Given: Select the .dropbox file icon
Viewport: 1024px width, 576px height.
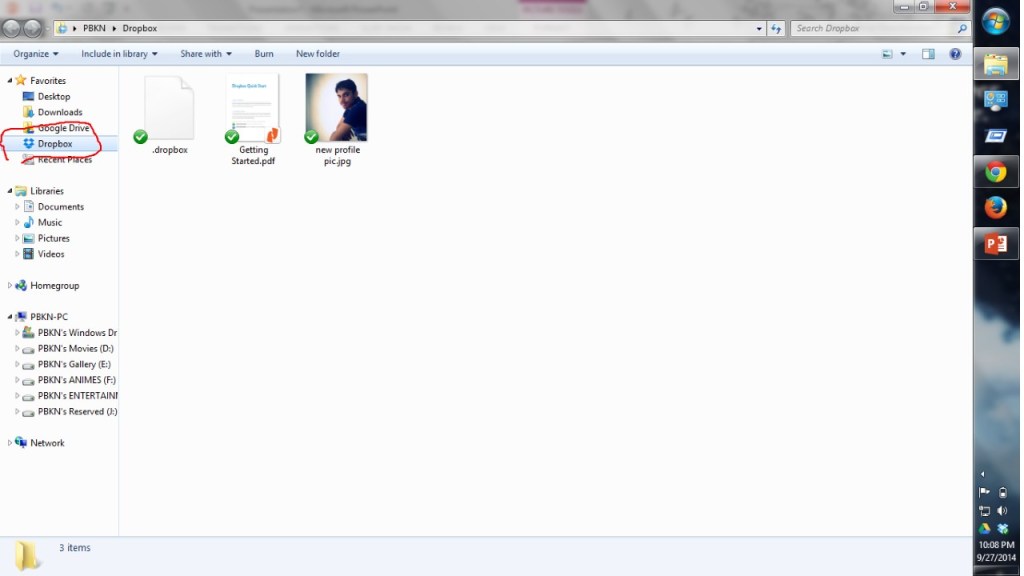Looking at the screenshot, I should point(169,108).
